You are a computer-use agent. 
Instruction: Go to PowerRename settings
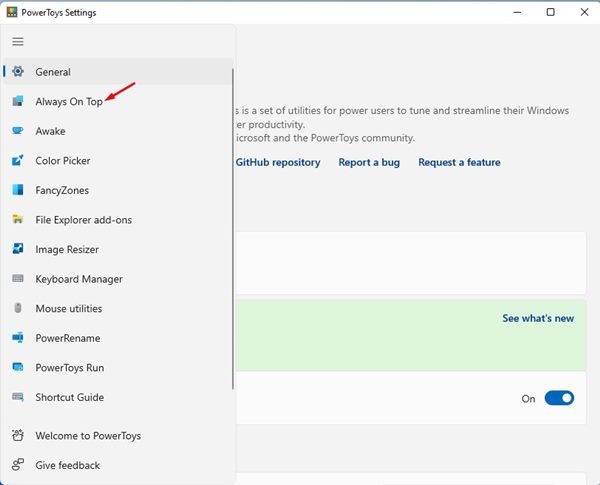coord(67,338)
